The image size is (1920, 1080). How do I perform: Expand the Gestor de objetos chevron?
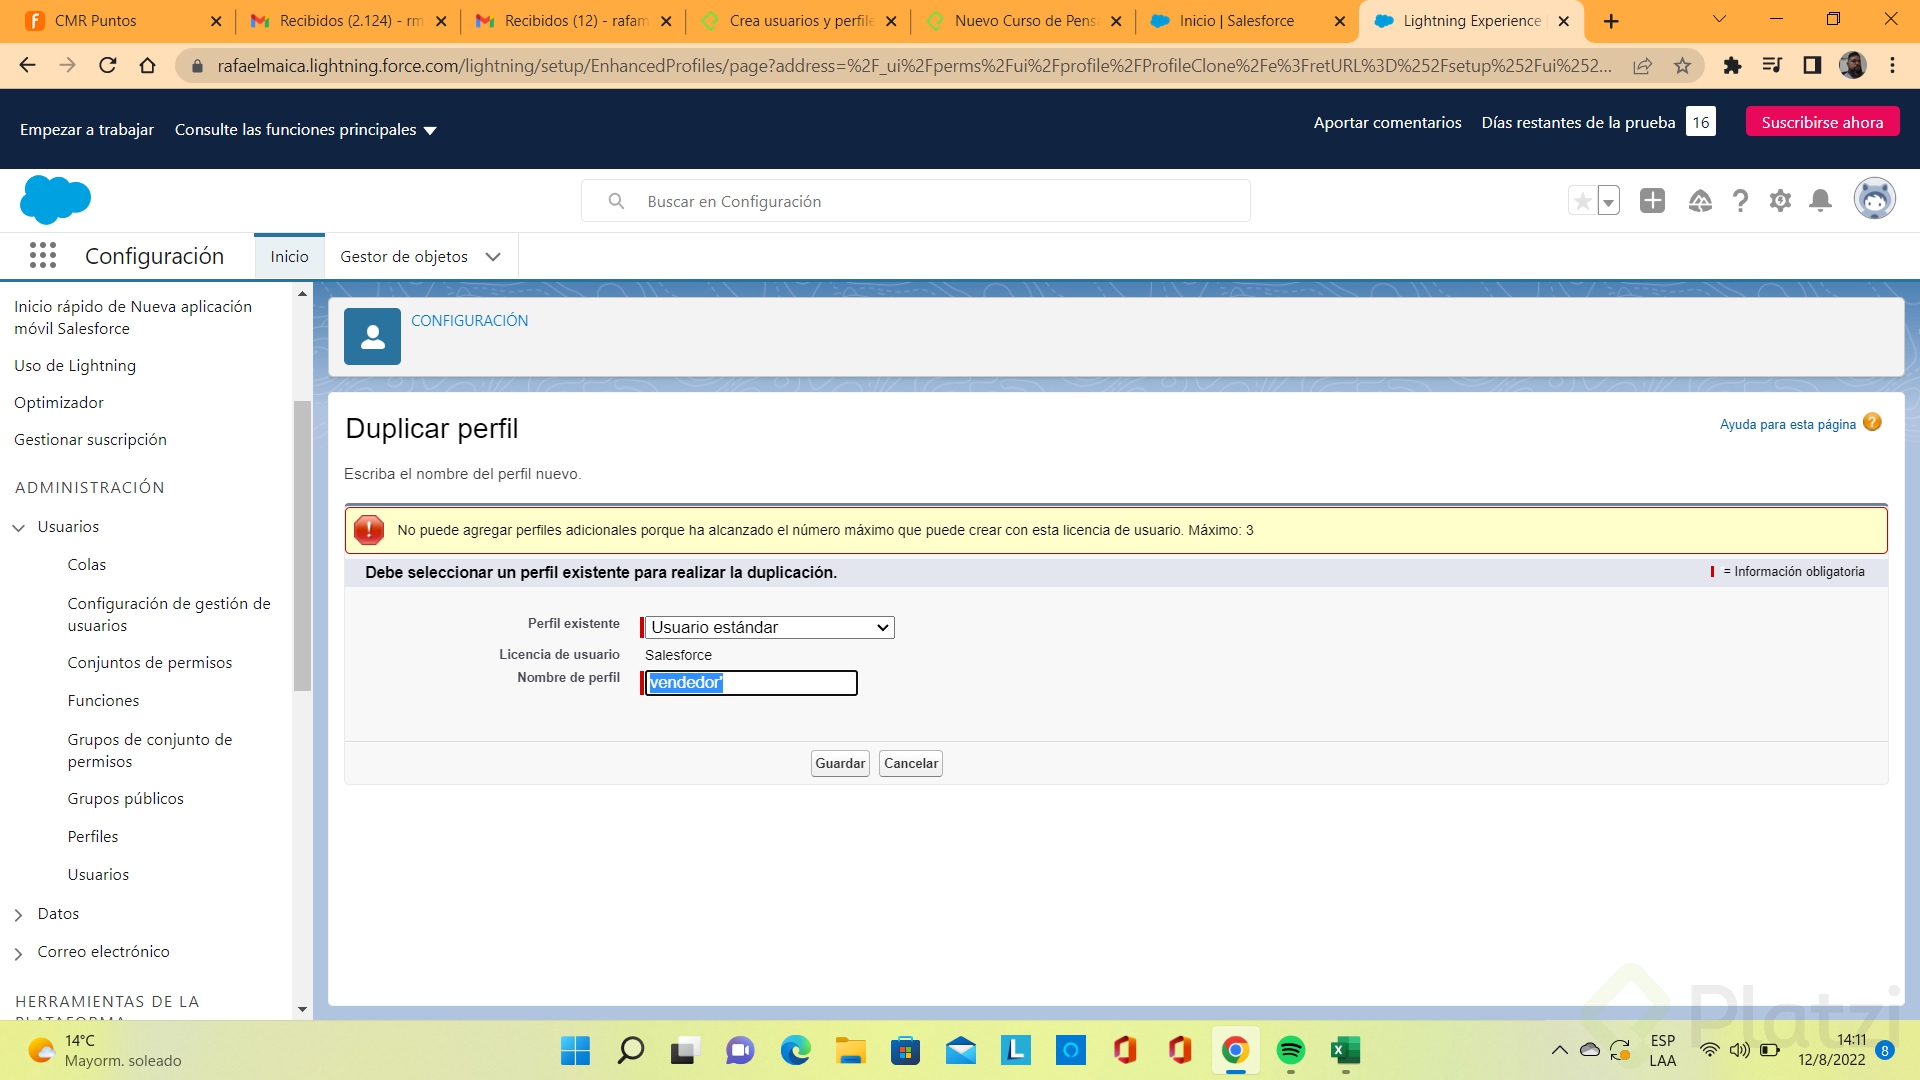tap(493, 257)
